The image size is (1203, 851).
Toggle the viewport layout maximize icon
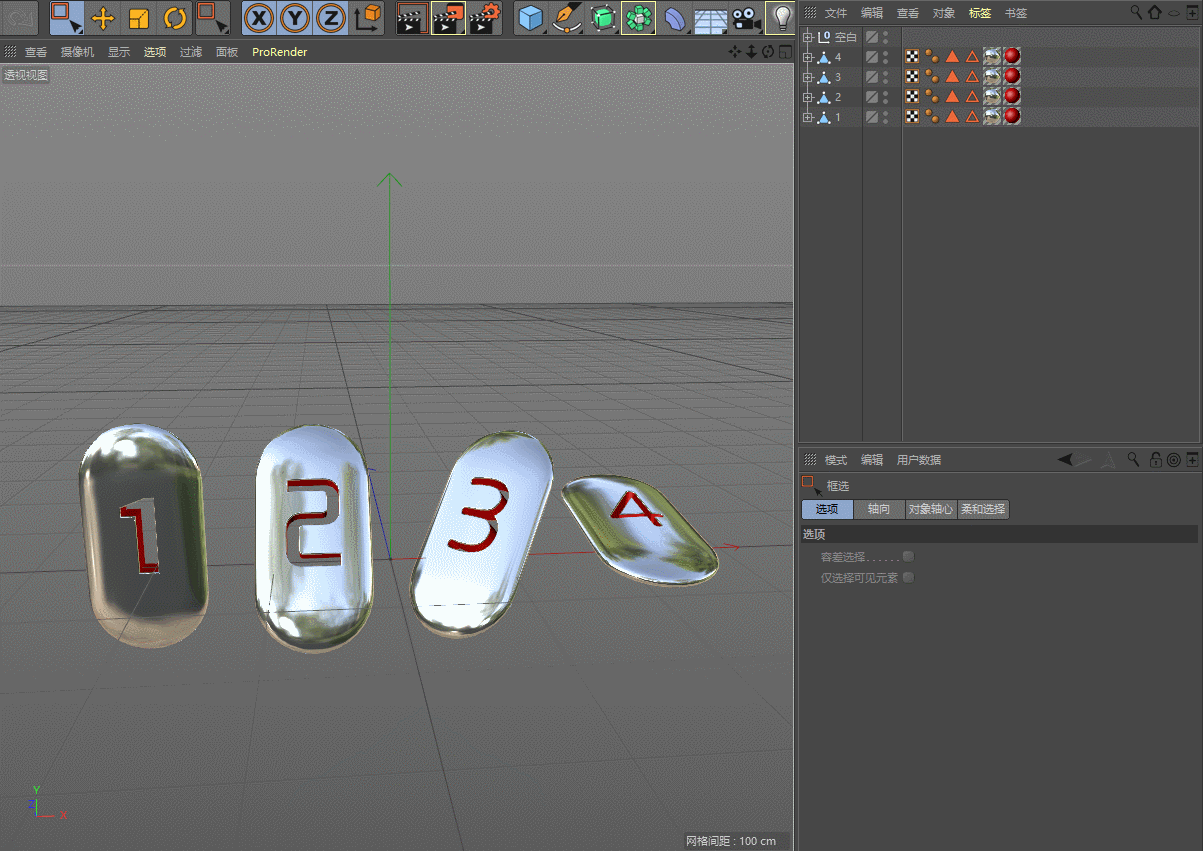pyautogui.click(x=783, y=52)
